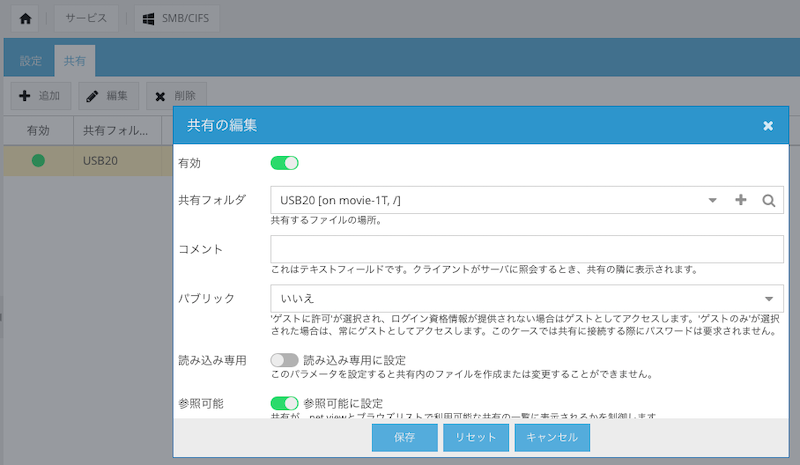Go to home via the house icon
The image size is (800, 465).
click(25, 19)
